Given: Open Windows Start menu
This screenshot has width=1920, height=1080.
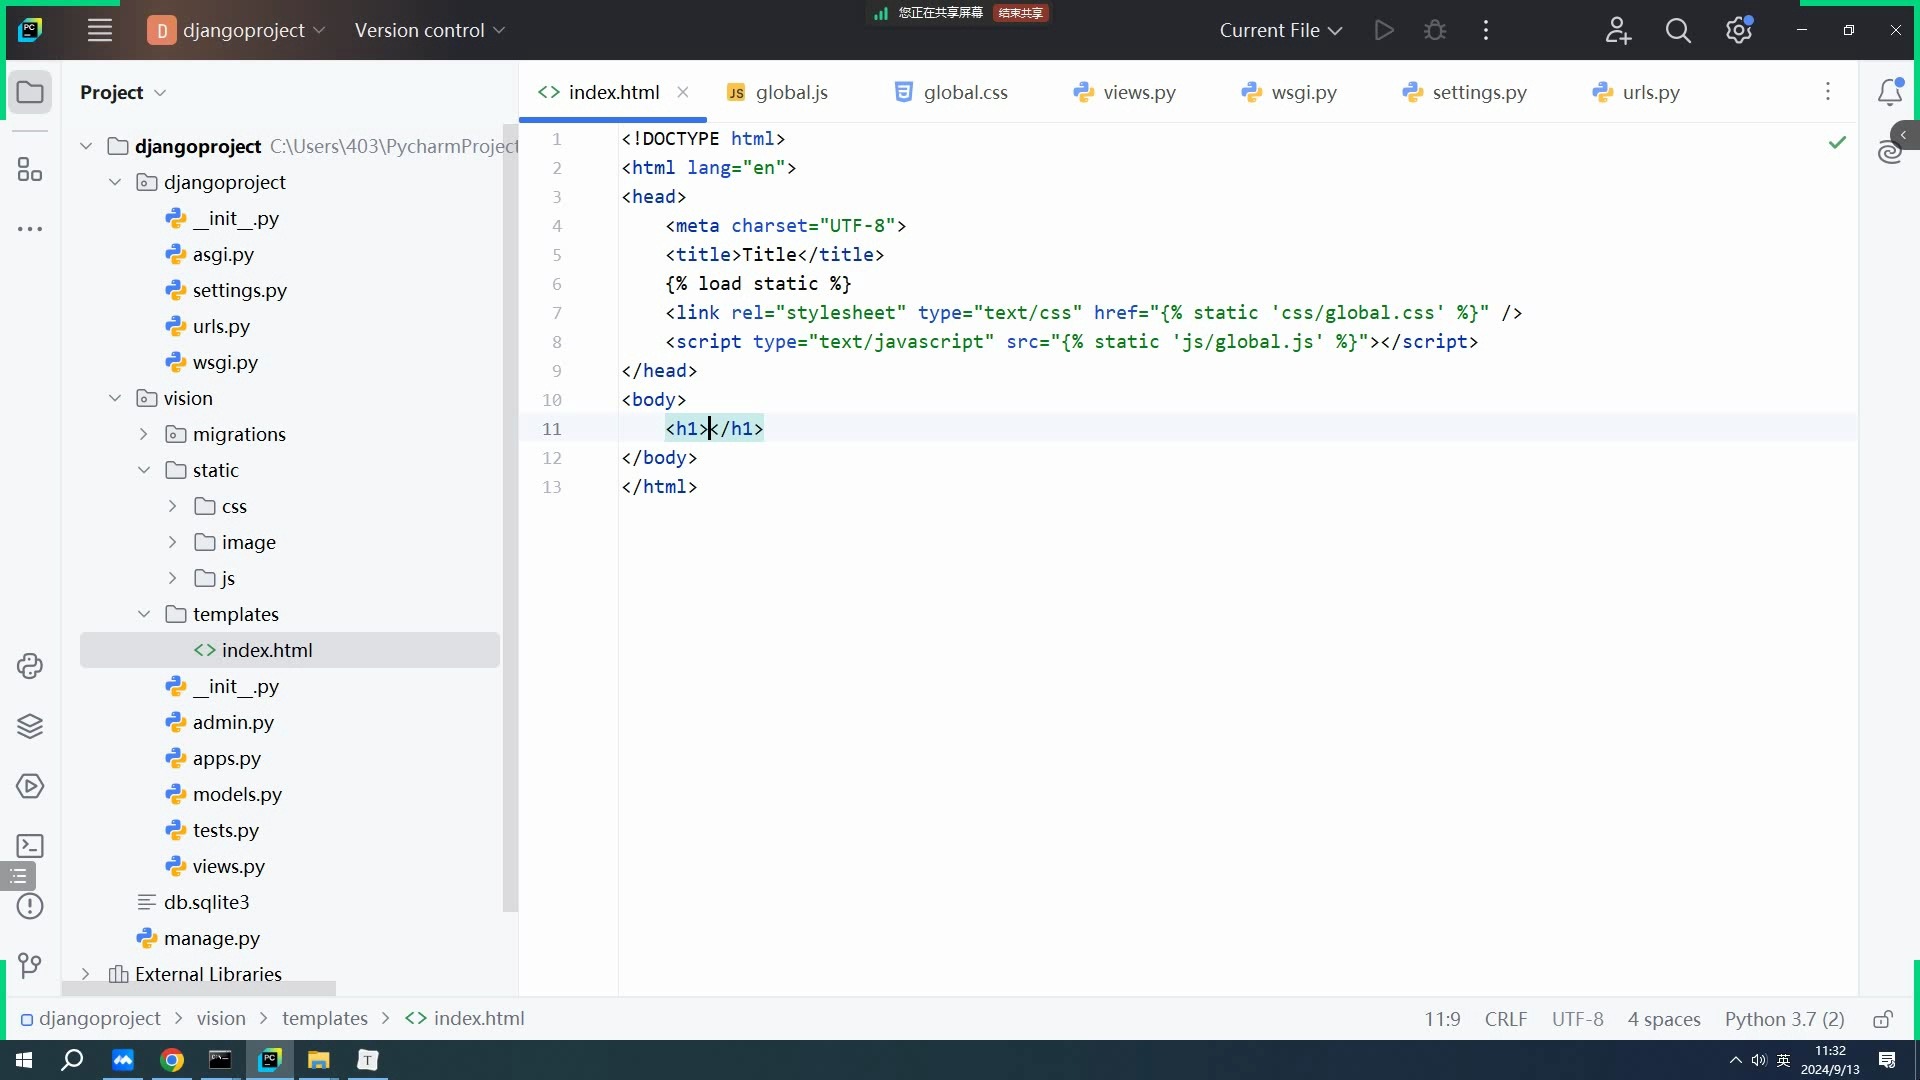Looking at the screenshot, I should 24,1060.
